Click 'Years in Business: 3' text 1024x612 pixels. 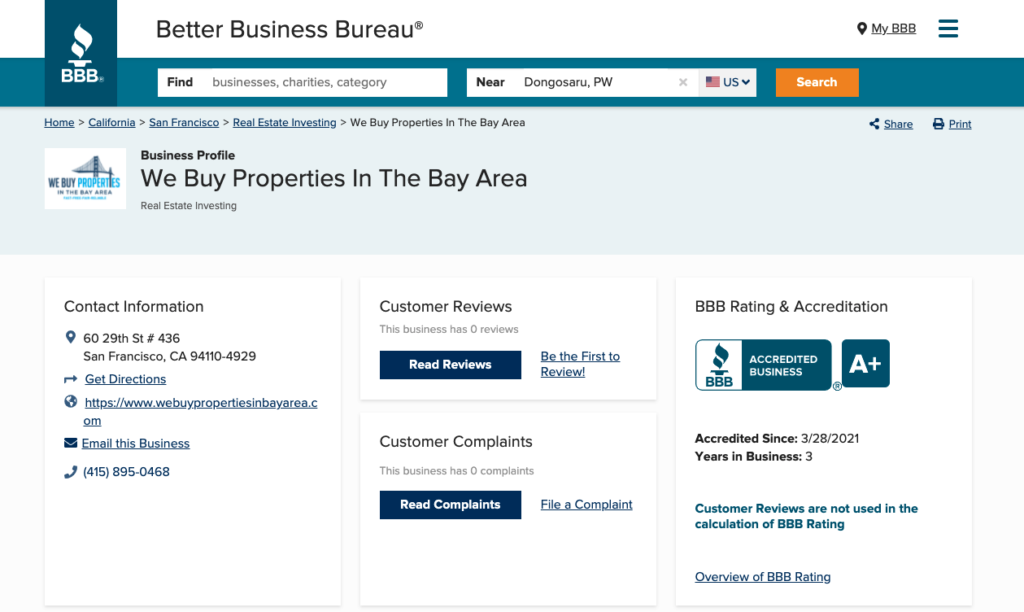(754, 457)
